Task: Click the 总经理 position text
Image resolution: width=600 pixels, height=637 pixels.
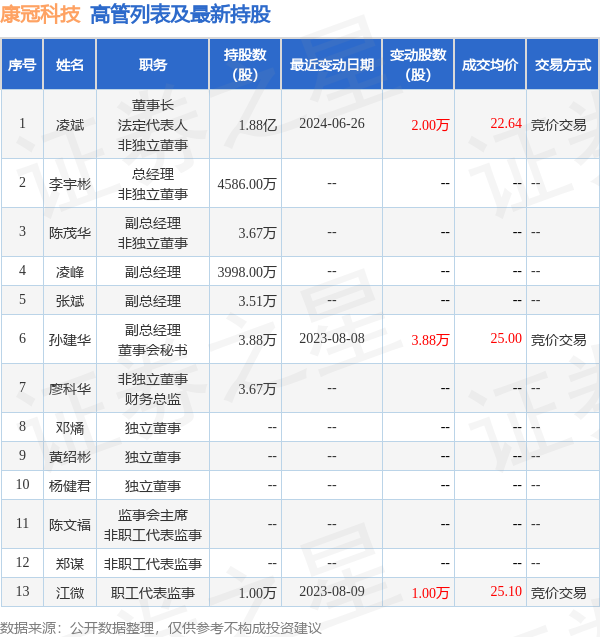Action: (153, 174)
